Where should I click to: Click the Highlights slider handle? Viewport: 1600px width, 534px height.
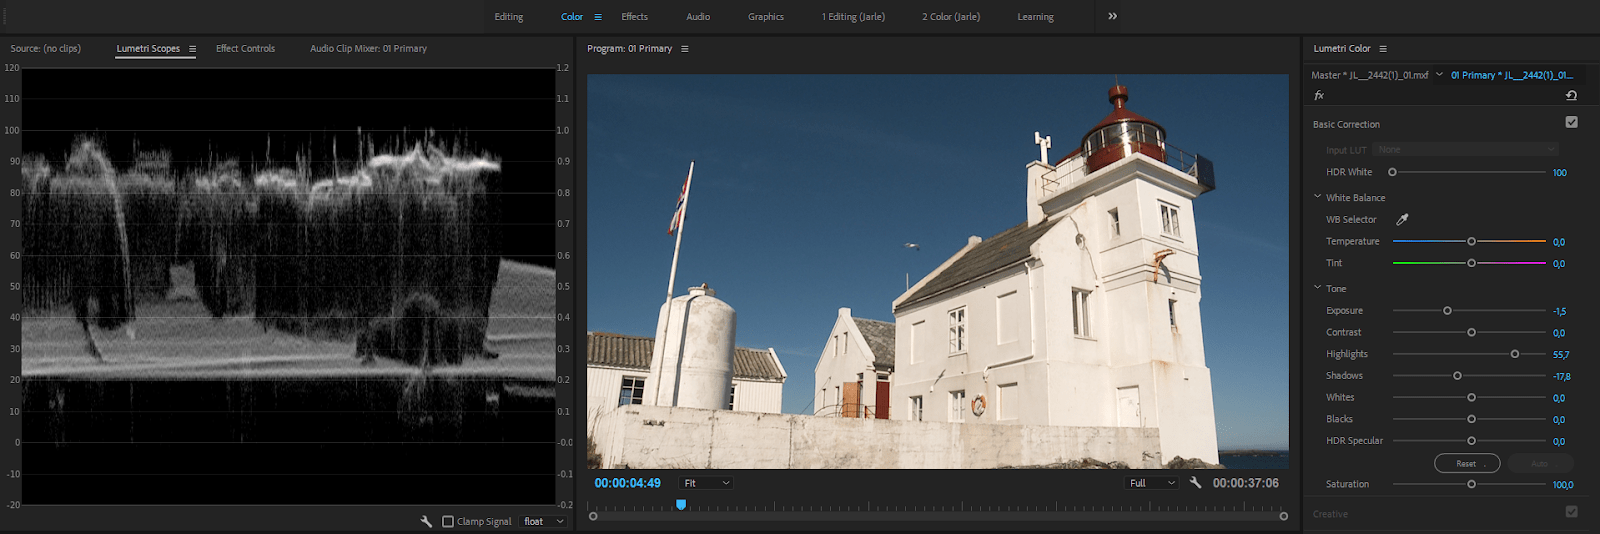pyautogui.click(x=1515, y=354)
